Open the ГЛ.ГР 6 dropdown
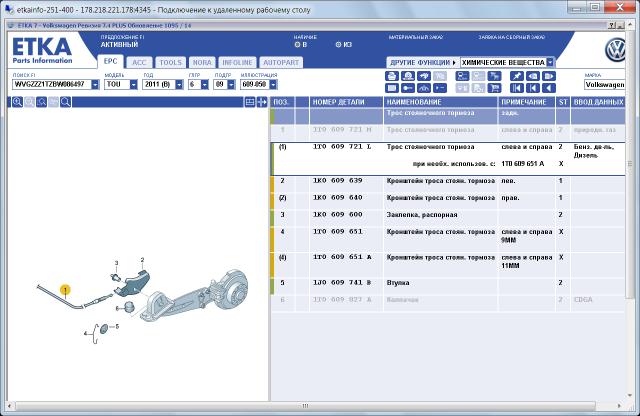The image size is (640, 416). tap(205, 85)
